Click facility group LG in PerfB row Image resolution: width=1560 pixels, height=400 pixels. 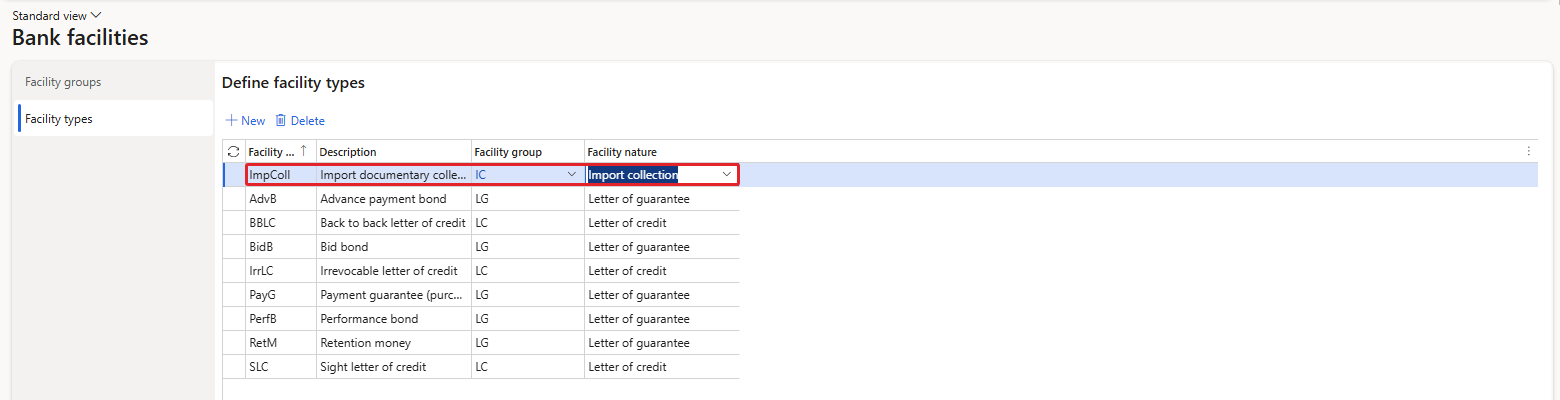point(528,319)
